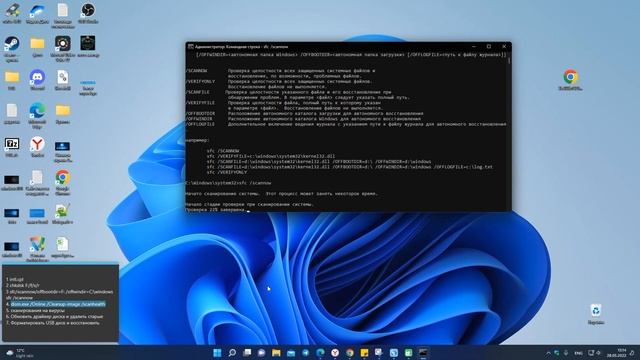Click the highlighted dism.exe /Online line in note
640x360 pixels.
[58, 304]
